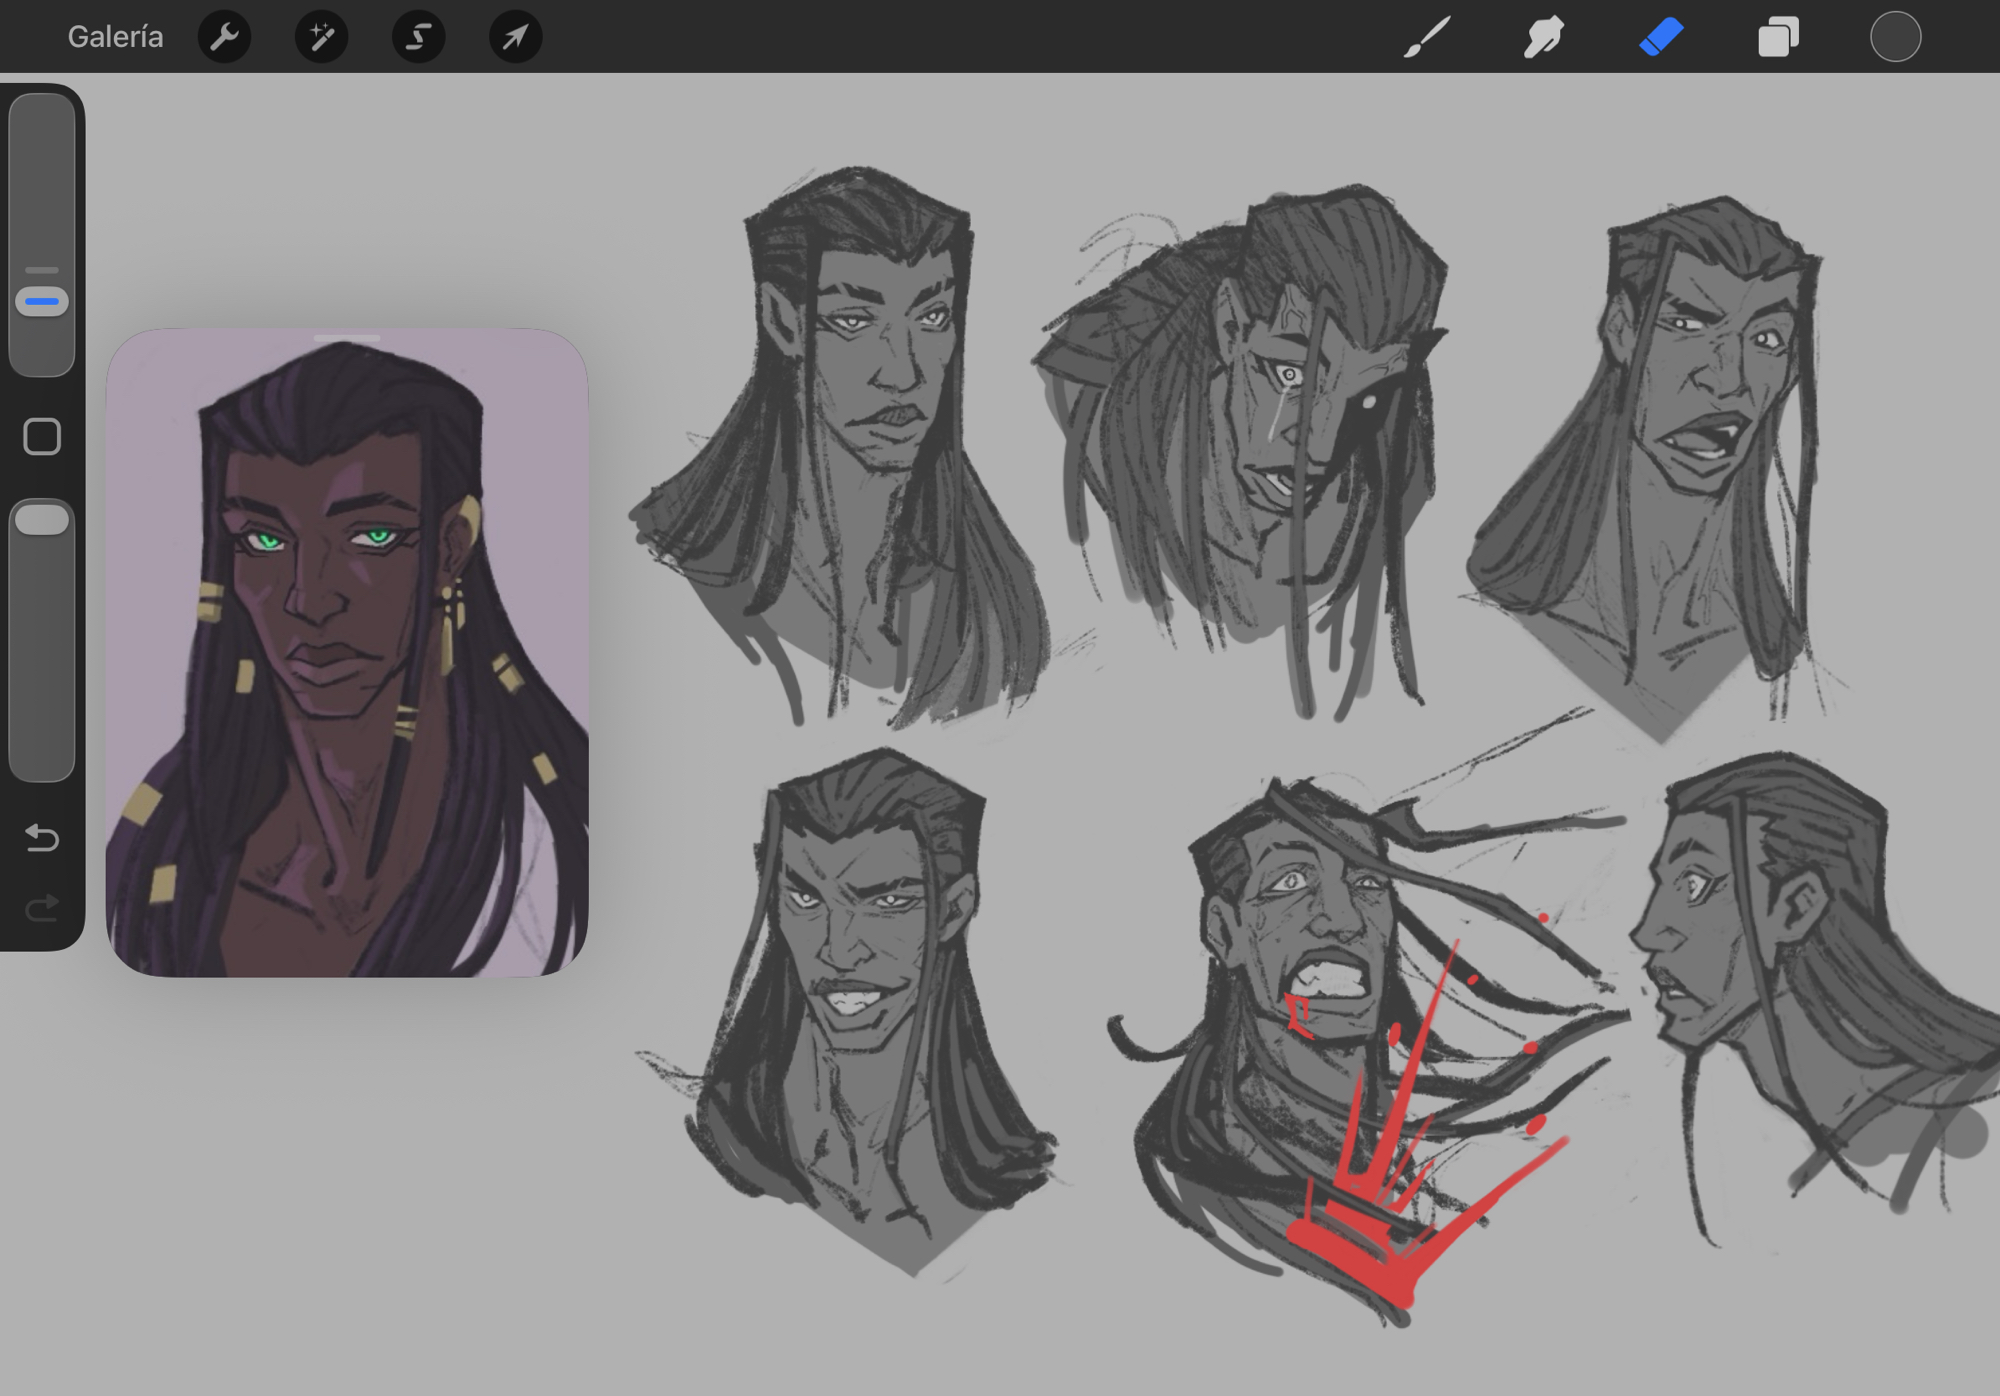Tap the blue Eraser tool
The image size is (2000, 1396).
[1661, 37]
